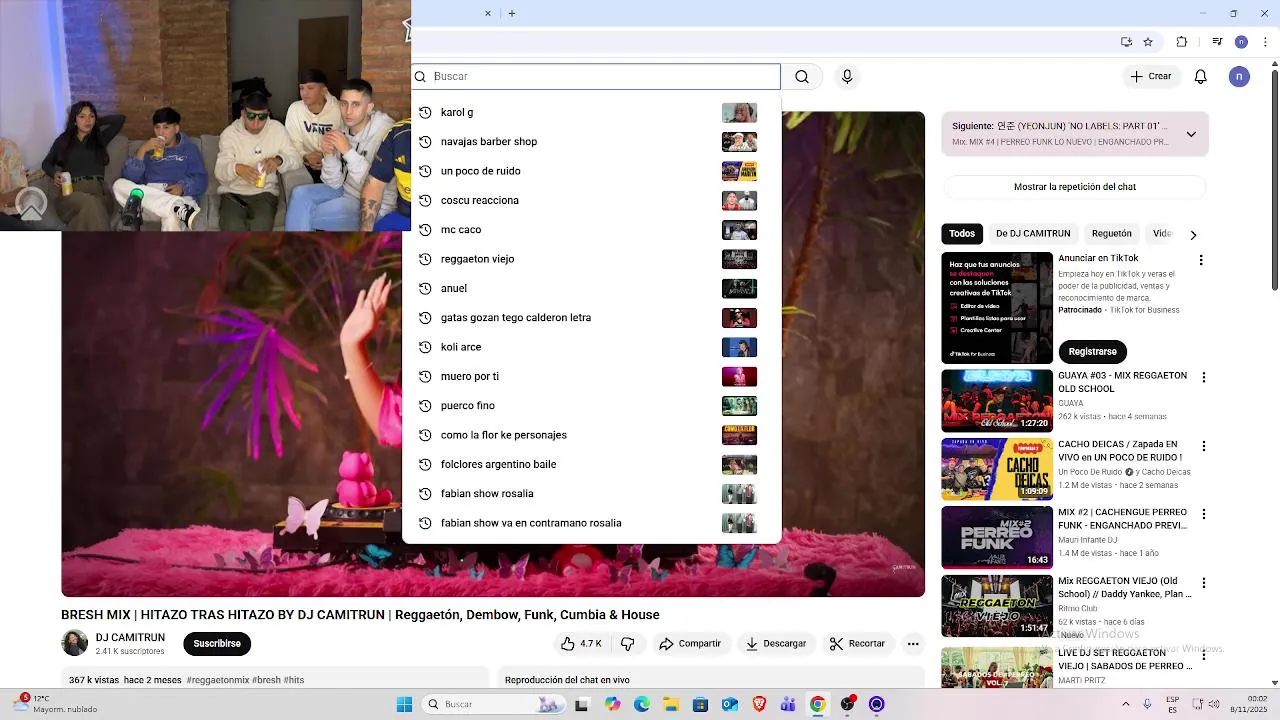This screenshot has height=720, width=1280.
Task: Select 'reggaeton viejo' suggestion
Action: pyautogui.click(x=591, y=259)
